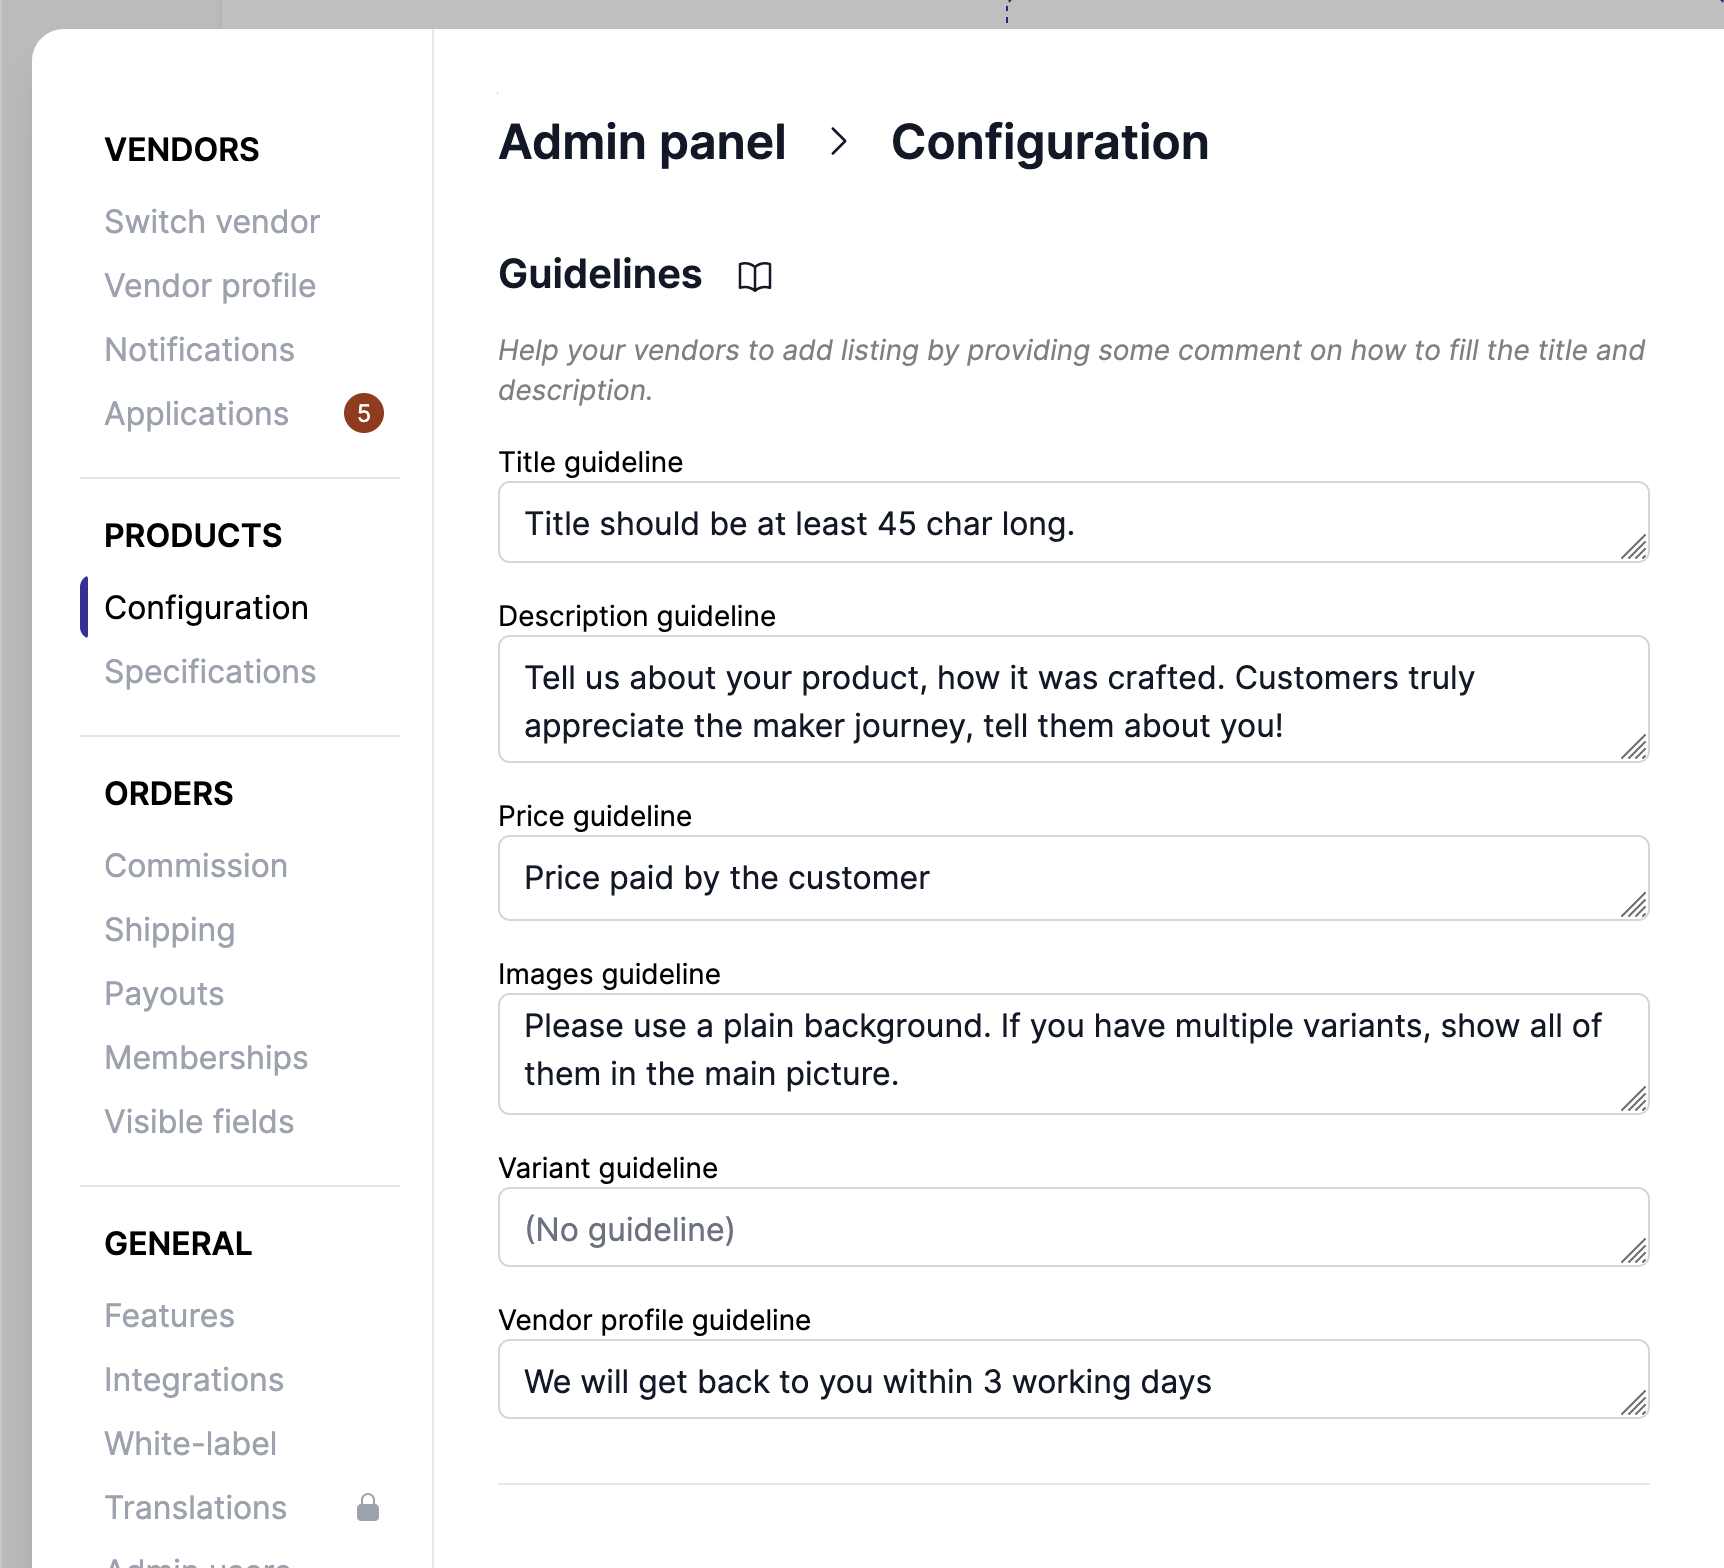
Task: Select Payouts in the sidebar
Action: click(x=164, y=994)
